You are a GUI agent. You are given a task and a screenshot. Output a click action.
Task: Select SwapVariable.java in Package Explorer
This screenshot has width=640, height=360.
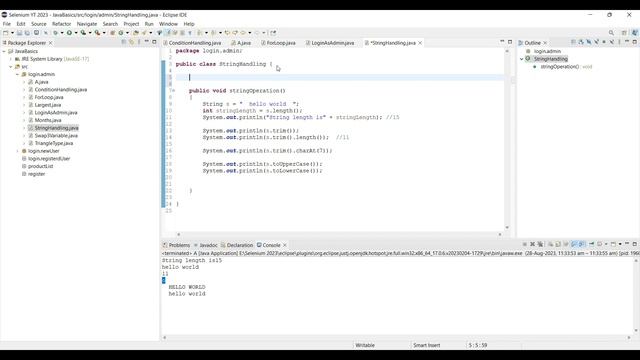(x=56, y=136)
